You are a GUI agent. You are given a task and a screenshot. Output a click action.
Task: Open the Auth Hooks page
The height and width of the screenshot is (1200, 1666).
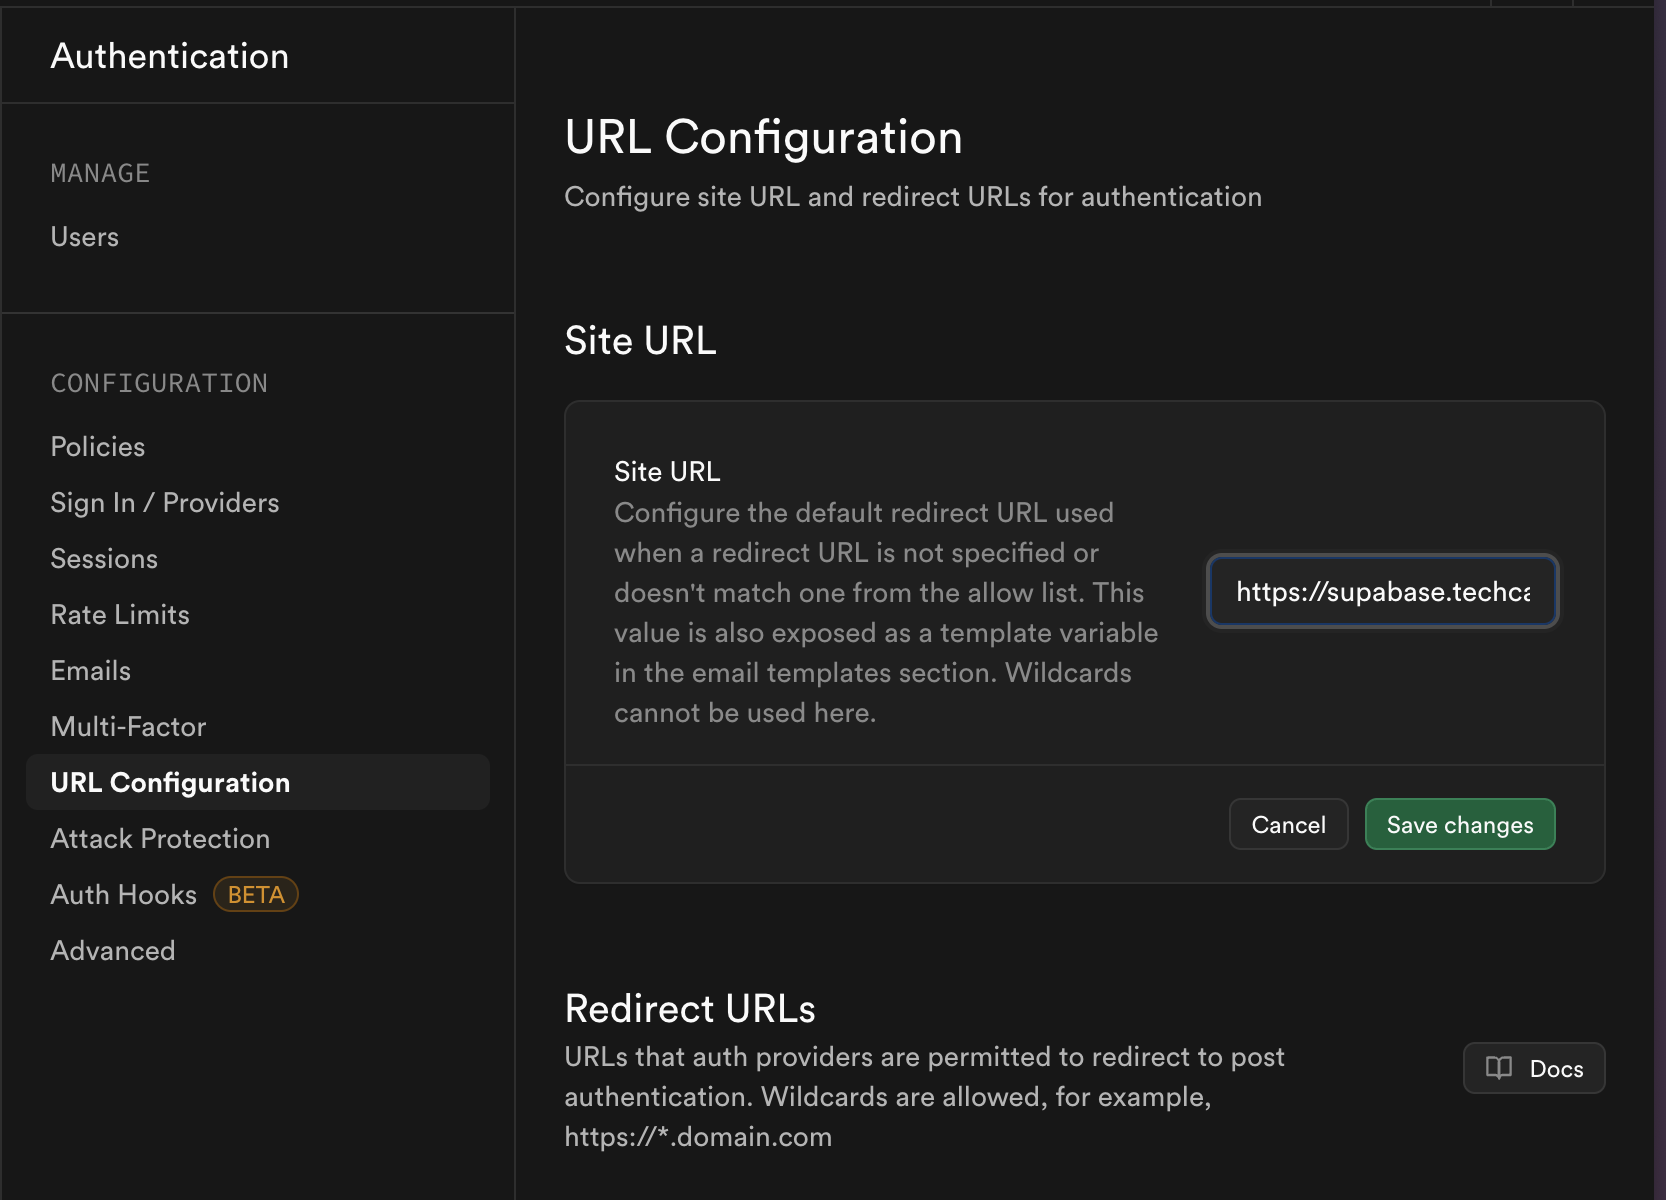123,894
